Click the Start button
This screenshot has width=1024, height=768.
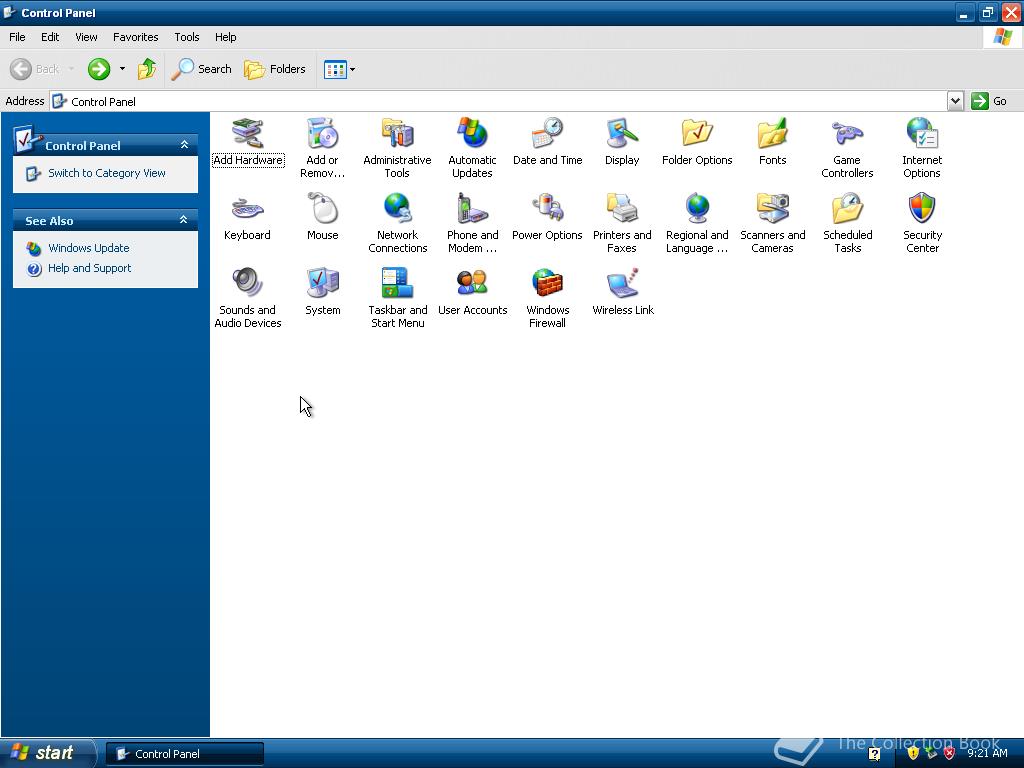(46, 753)
